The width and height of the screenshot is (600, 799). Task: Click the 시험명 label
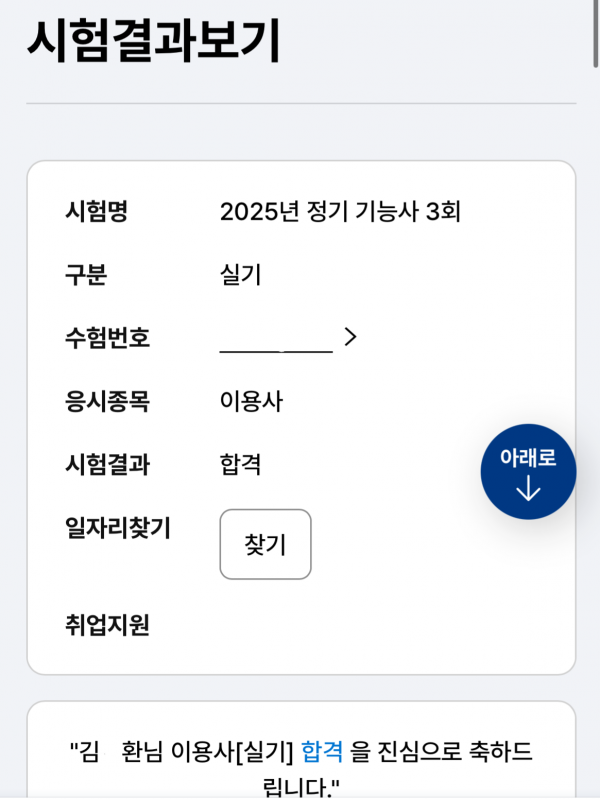pyautogui.click(x=97, y=212)
